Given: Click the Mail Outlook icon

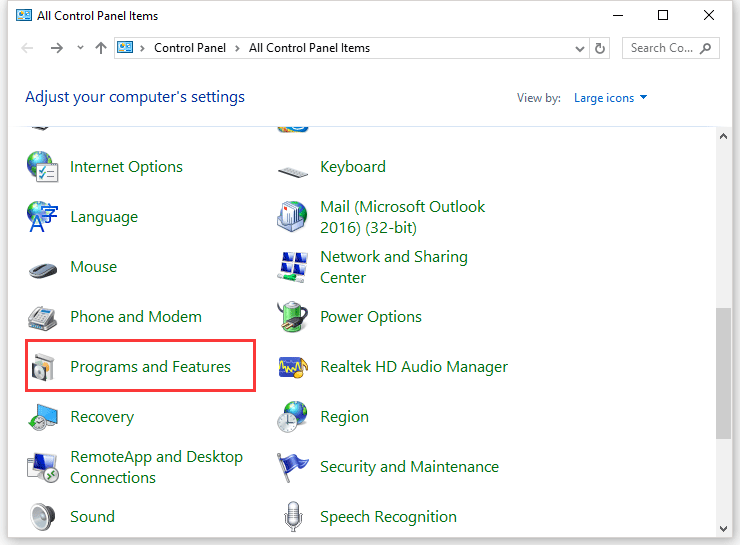Looking at the screenshot, I should pos(293,217).
